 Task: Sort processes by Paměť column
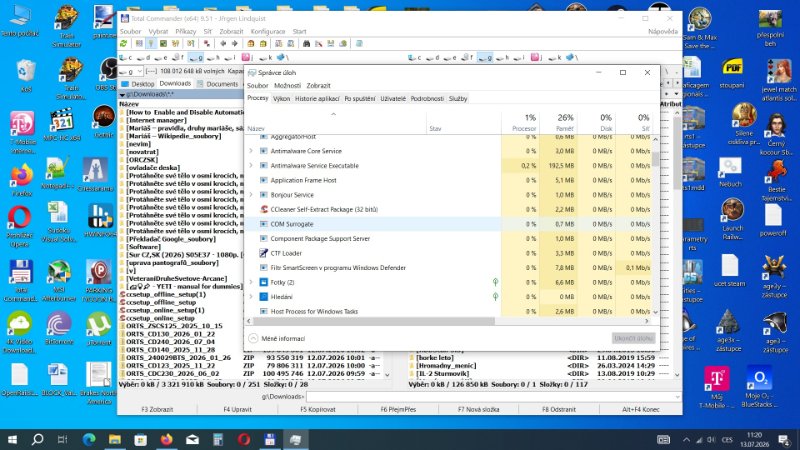(558, 122)
